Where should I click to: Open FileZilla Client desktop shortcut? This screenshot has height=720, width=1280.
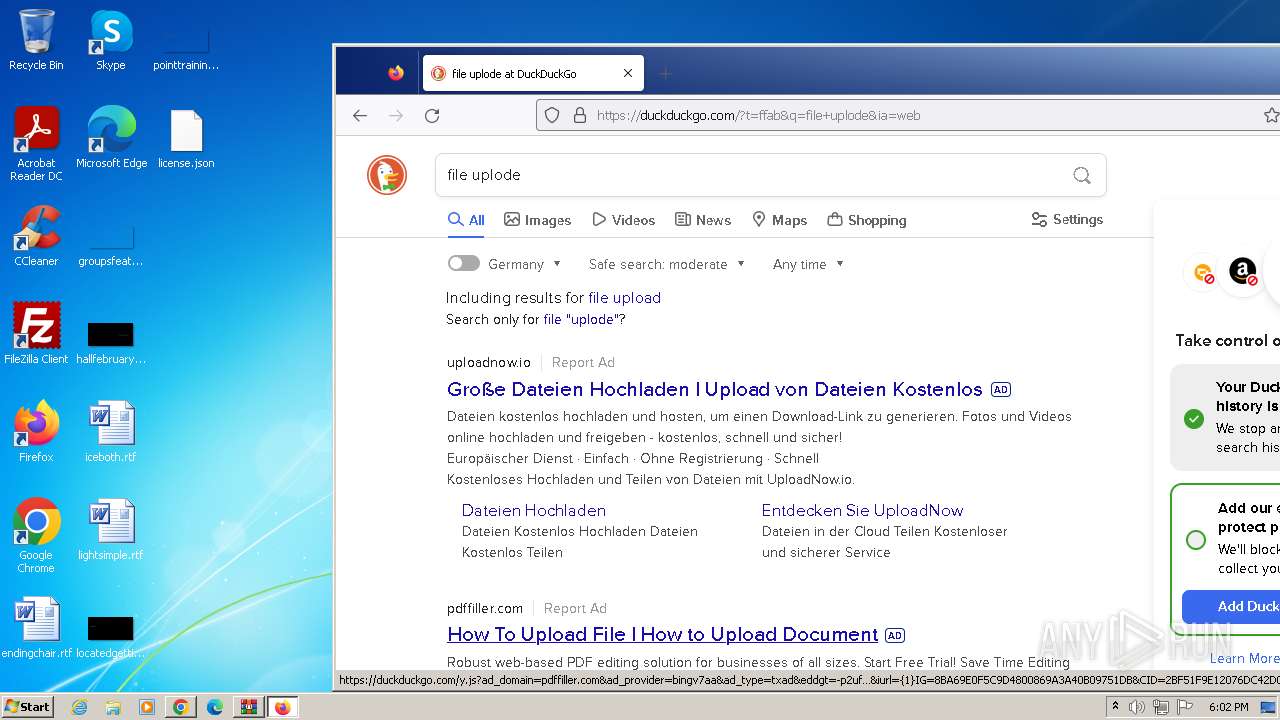36,334
